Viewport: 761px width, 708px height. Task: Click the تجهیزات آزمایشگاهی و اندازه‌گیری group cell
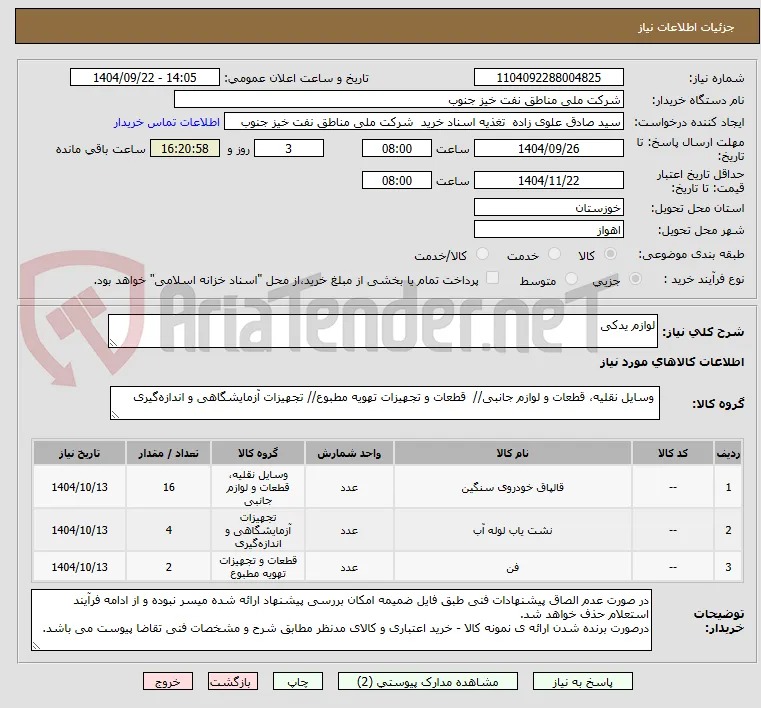[x=258, y=530]
